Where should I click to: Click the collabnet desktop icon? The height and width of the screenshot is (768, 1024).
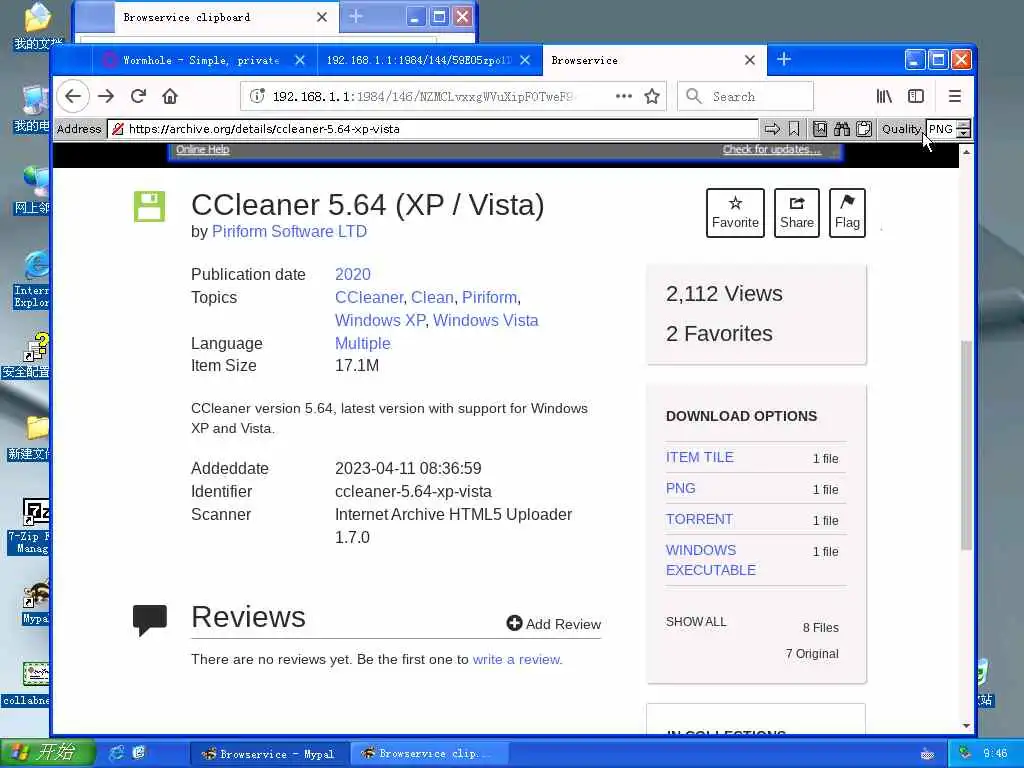click(x=27, y=684)
